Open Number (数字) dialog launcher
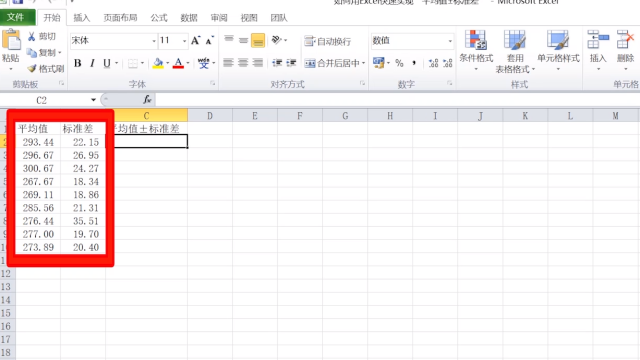640x360 pixels. [449, 83]
